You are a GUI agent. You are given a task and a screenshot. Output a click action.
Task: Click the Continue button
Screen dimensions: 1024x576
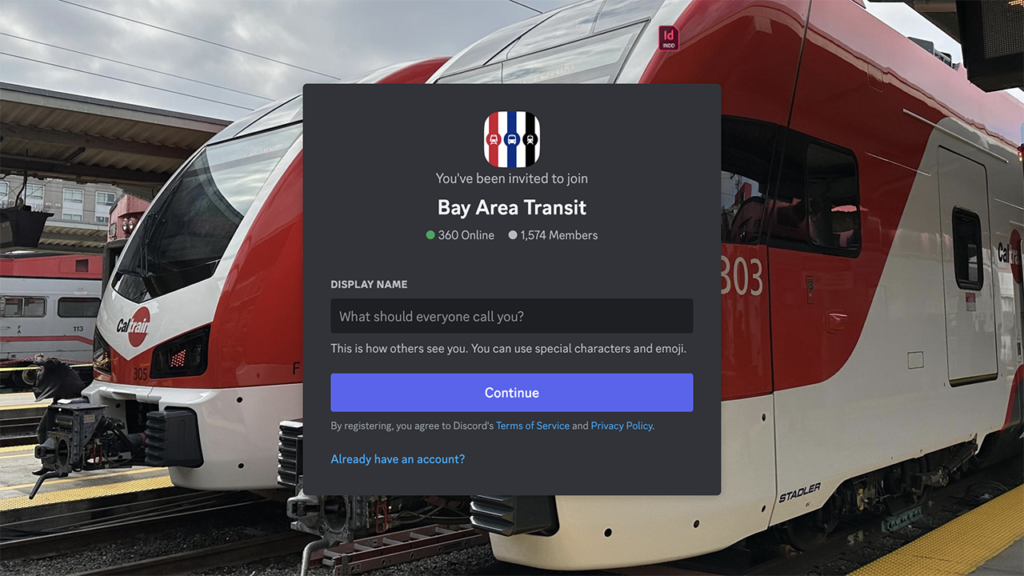(511, 392)
